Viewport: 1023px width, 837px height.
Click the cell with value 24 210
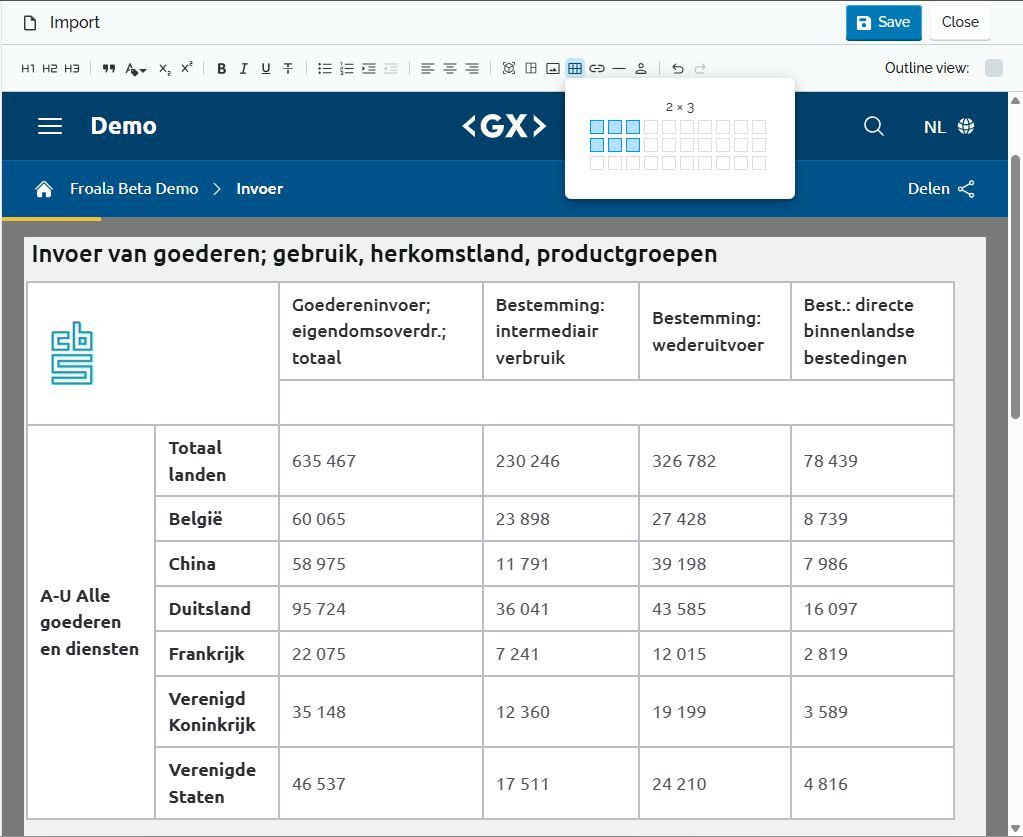[715, 784]
